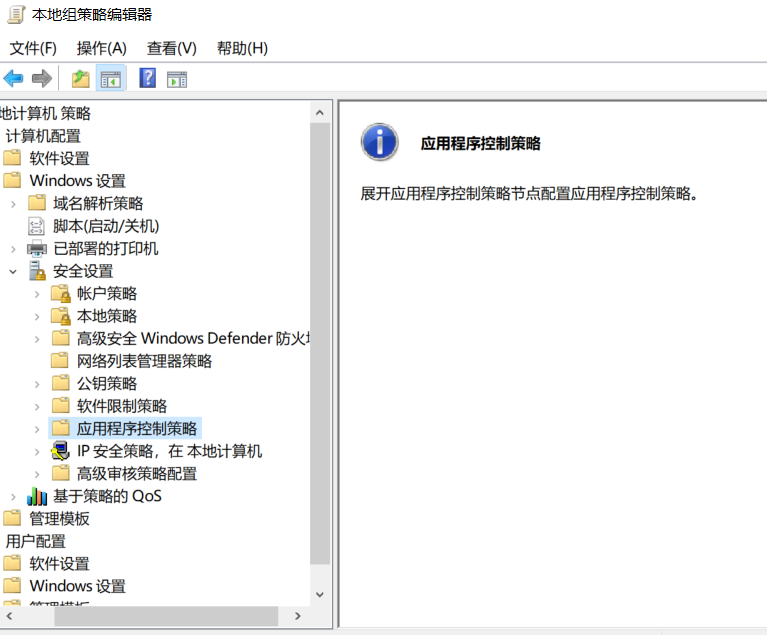
Task: Open the 查看(V) menu
Action: click(x=171, y=48)
